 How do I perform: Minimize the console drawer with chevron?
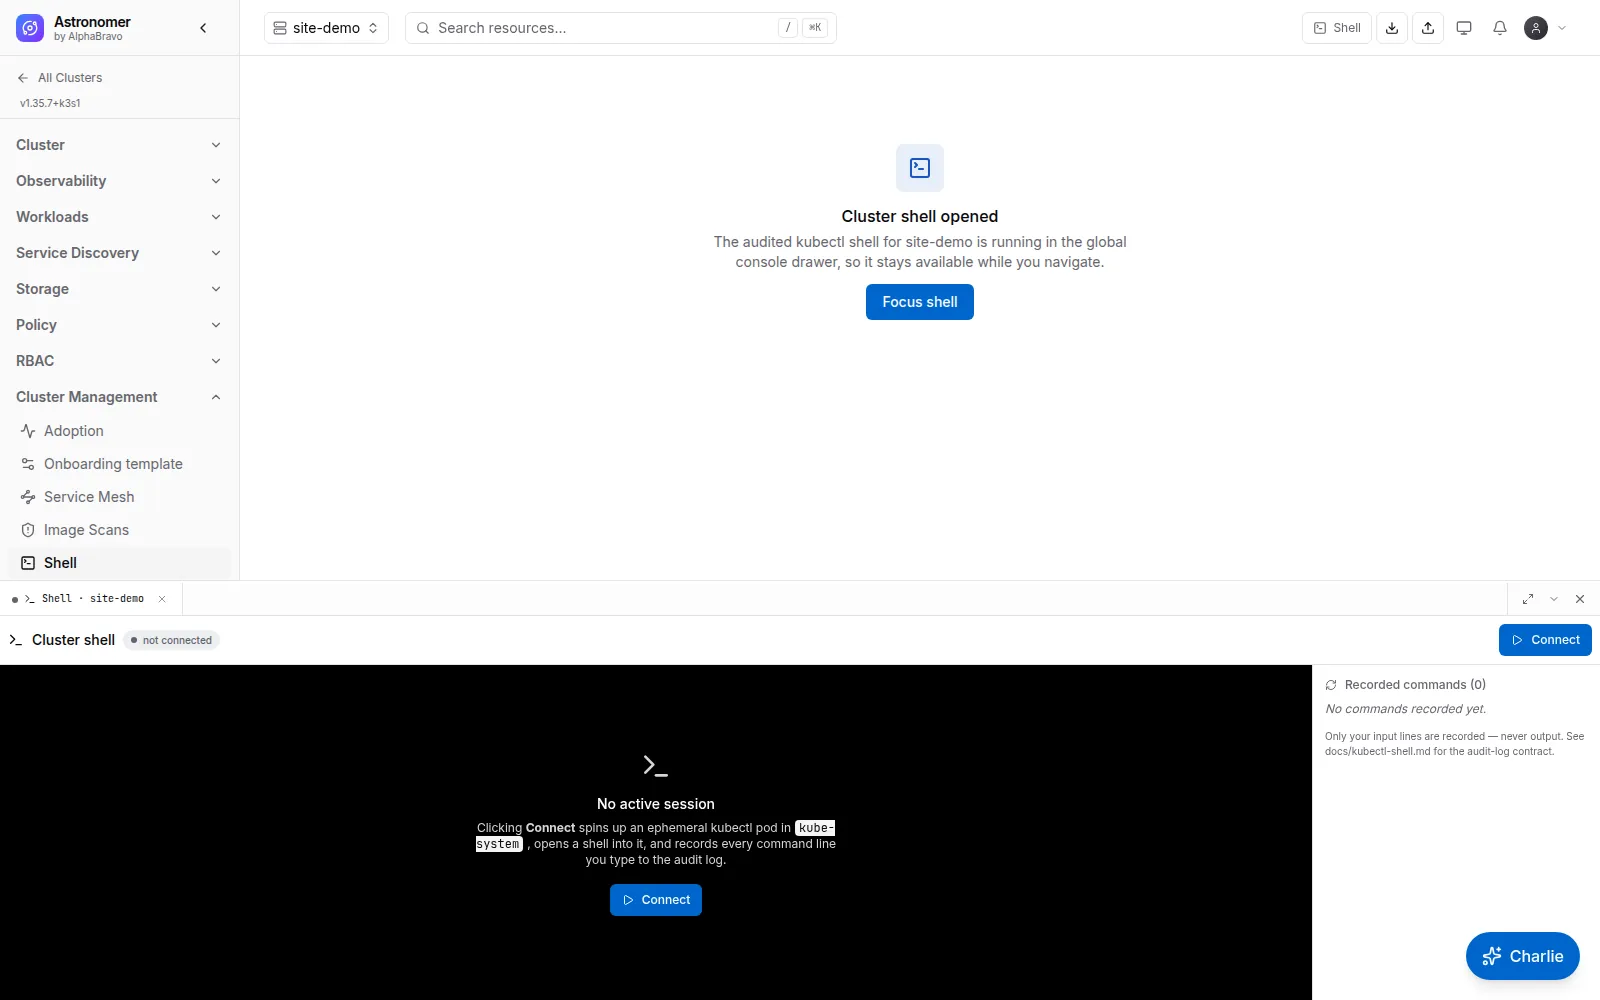pos(1554,599)
